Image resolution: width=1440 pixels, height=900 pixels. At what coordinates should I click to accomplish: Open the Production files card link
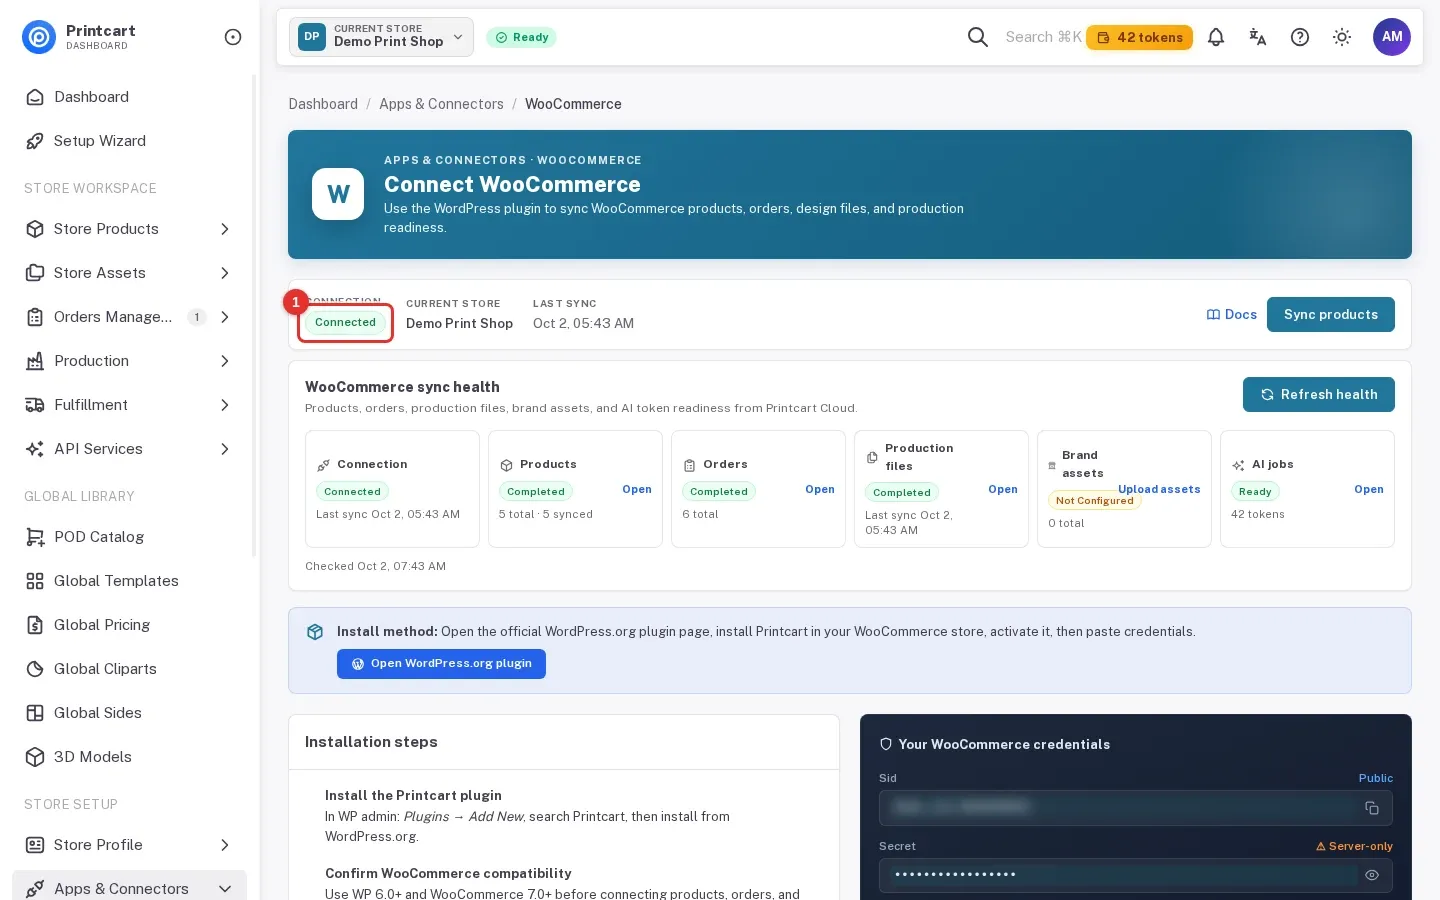tap(1003, 489)
